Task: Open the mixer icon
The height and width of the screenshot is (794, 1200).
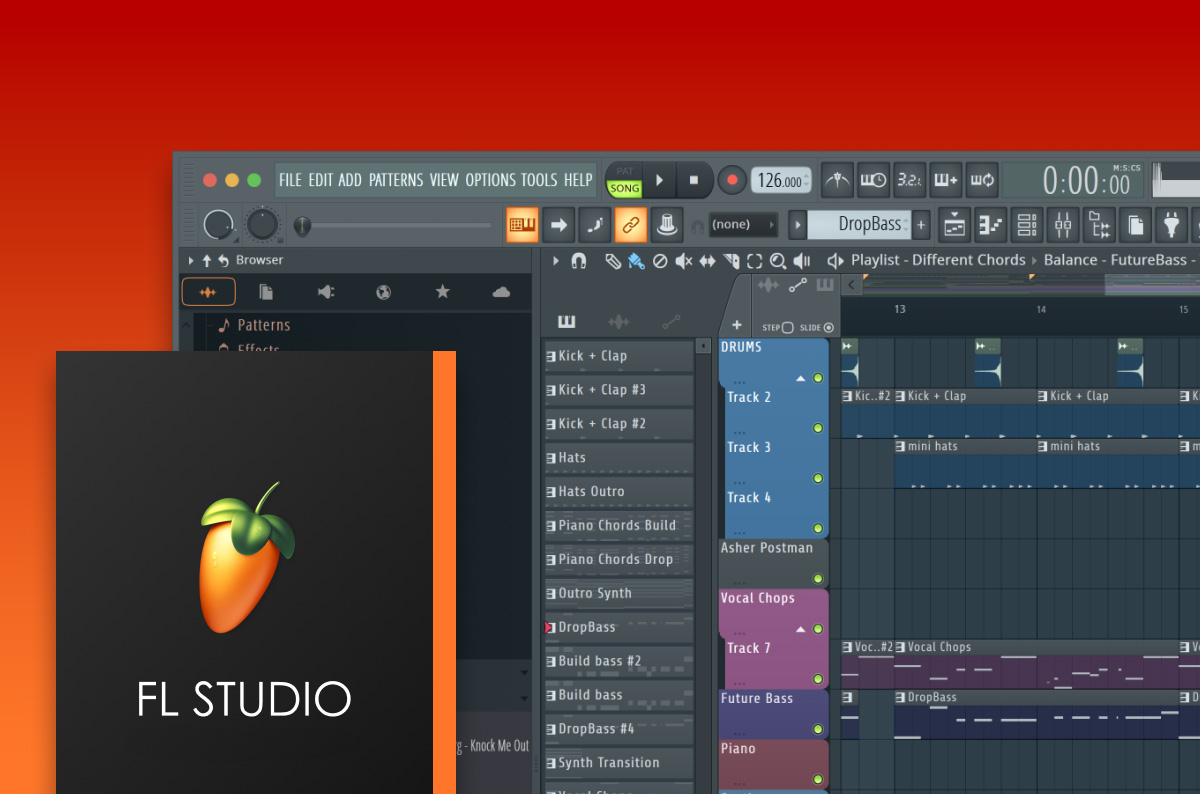Action: point(1062,225)
